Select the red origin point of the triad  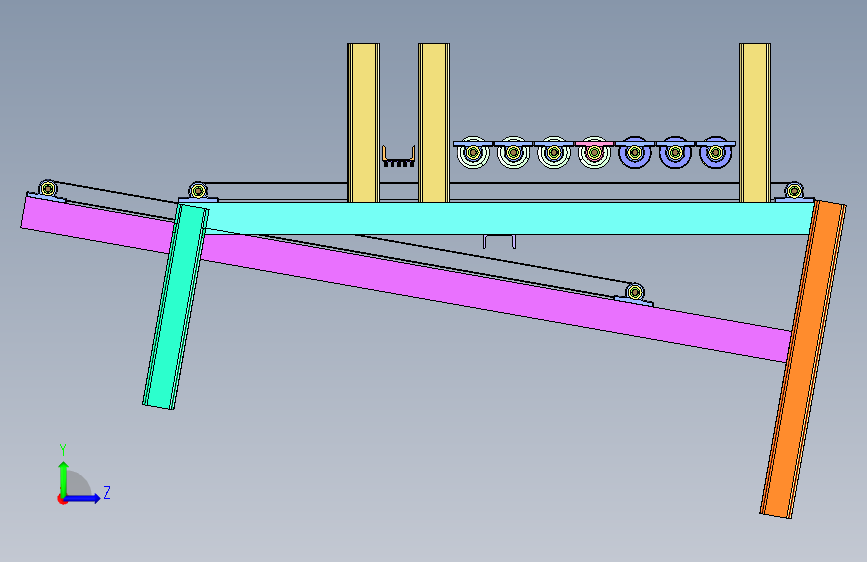pos(62,499)
